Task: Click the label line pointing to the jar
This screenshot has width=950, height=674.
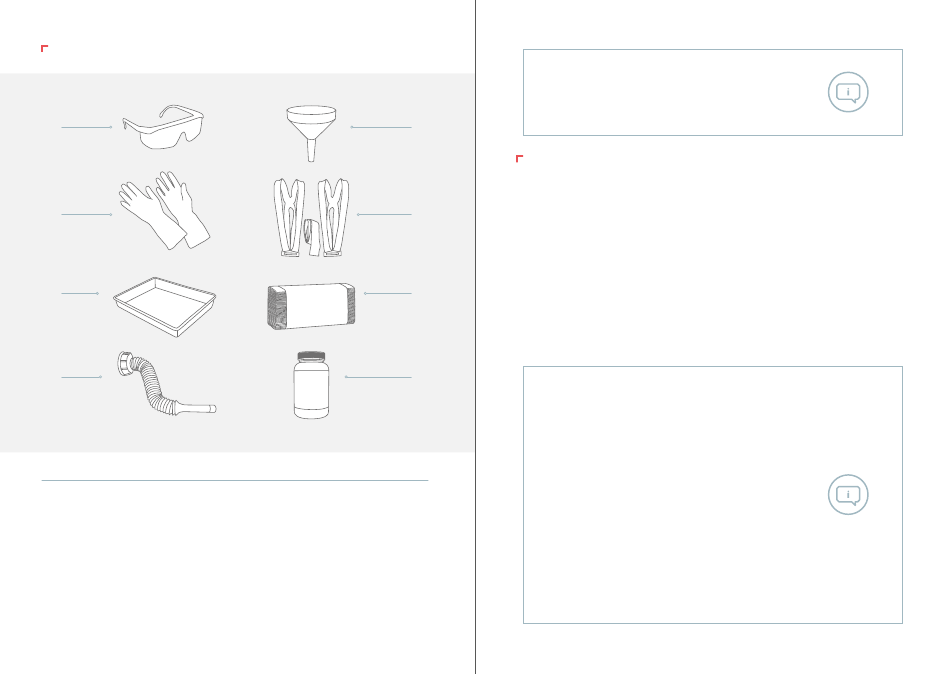Action: 378,377
